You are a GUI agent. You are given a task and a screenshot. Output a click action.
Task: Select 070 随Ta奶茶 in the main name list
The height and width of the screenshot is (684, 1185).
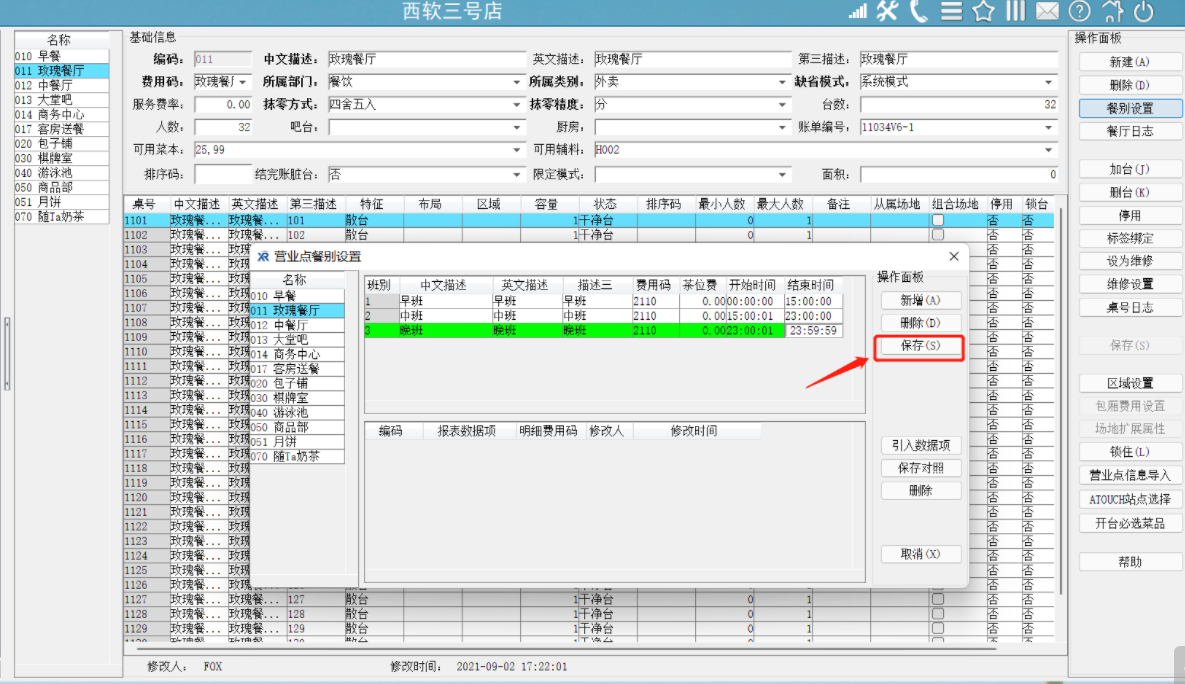coord(61,216)
